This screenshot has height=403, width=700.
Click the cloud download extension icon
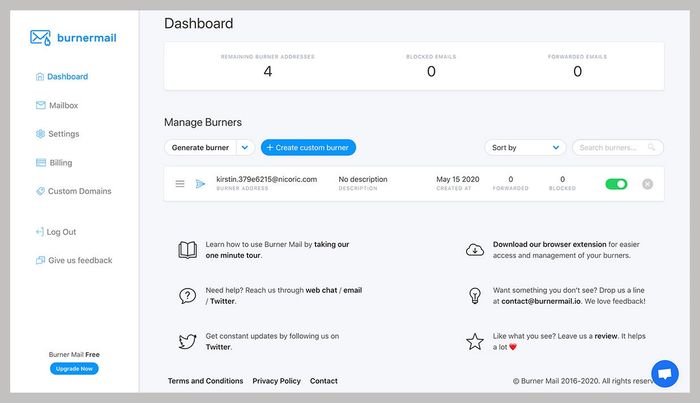click(476, 250)
